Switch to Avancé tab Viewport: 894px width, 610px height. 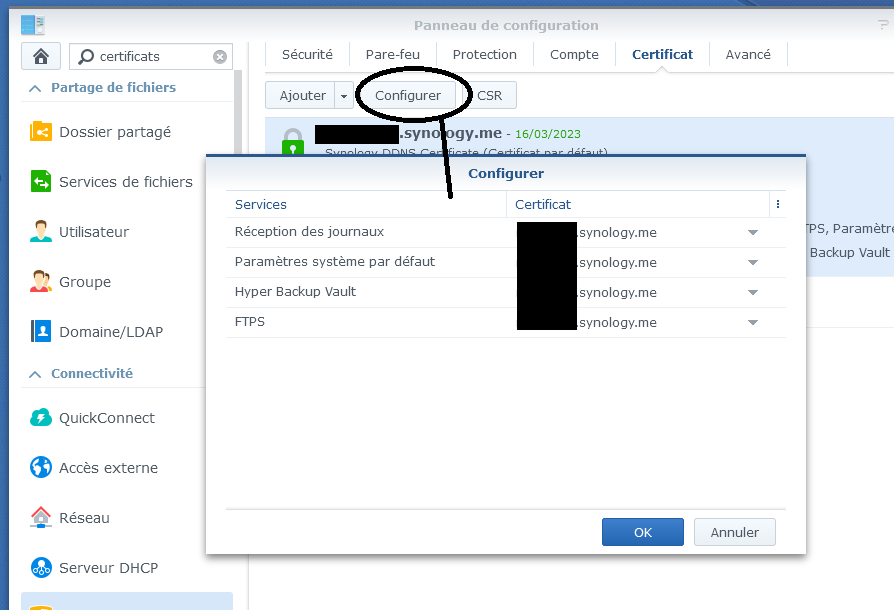pos(748,55)
